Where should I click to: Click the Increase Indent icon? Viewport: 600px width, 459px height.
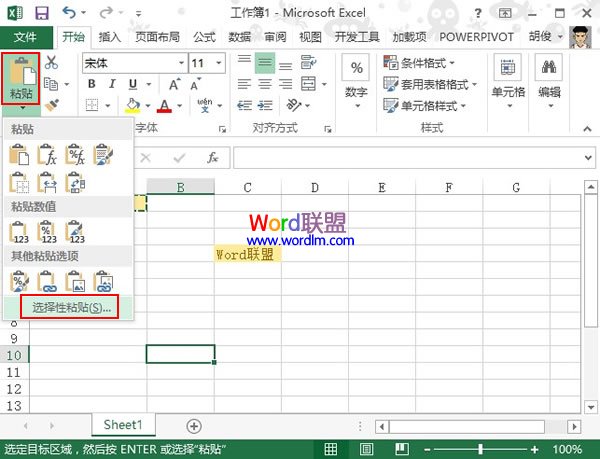[x=265, y=105]
